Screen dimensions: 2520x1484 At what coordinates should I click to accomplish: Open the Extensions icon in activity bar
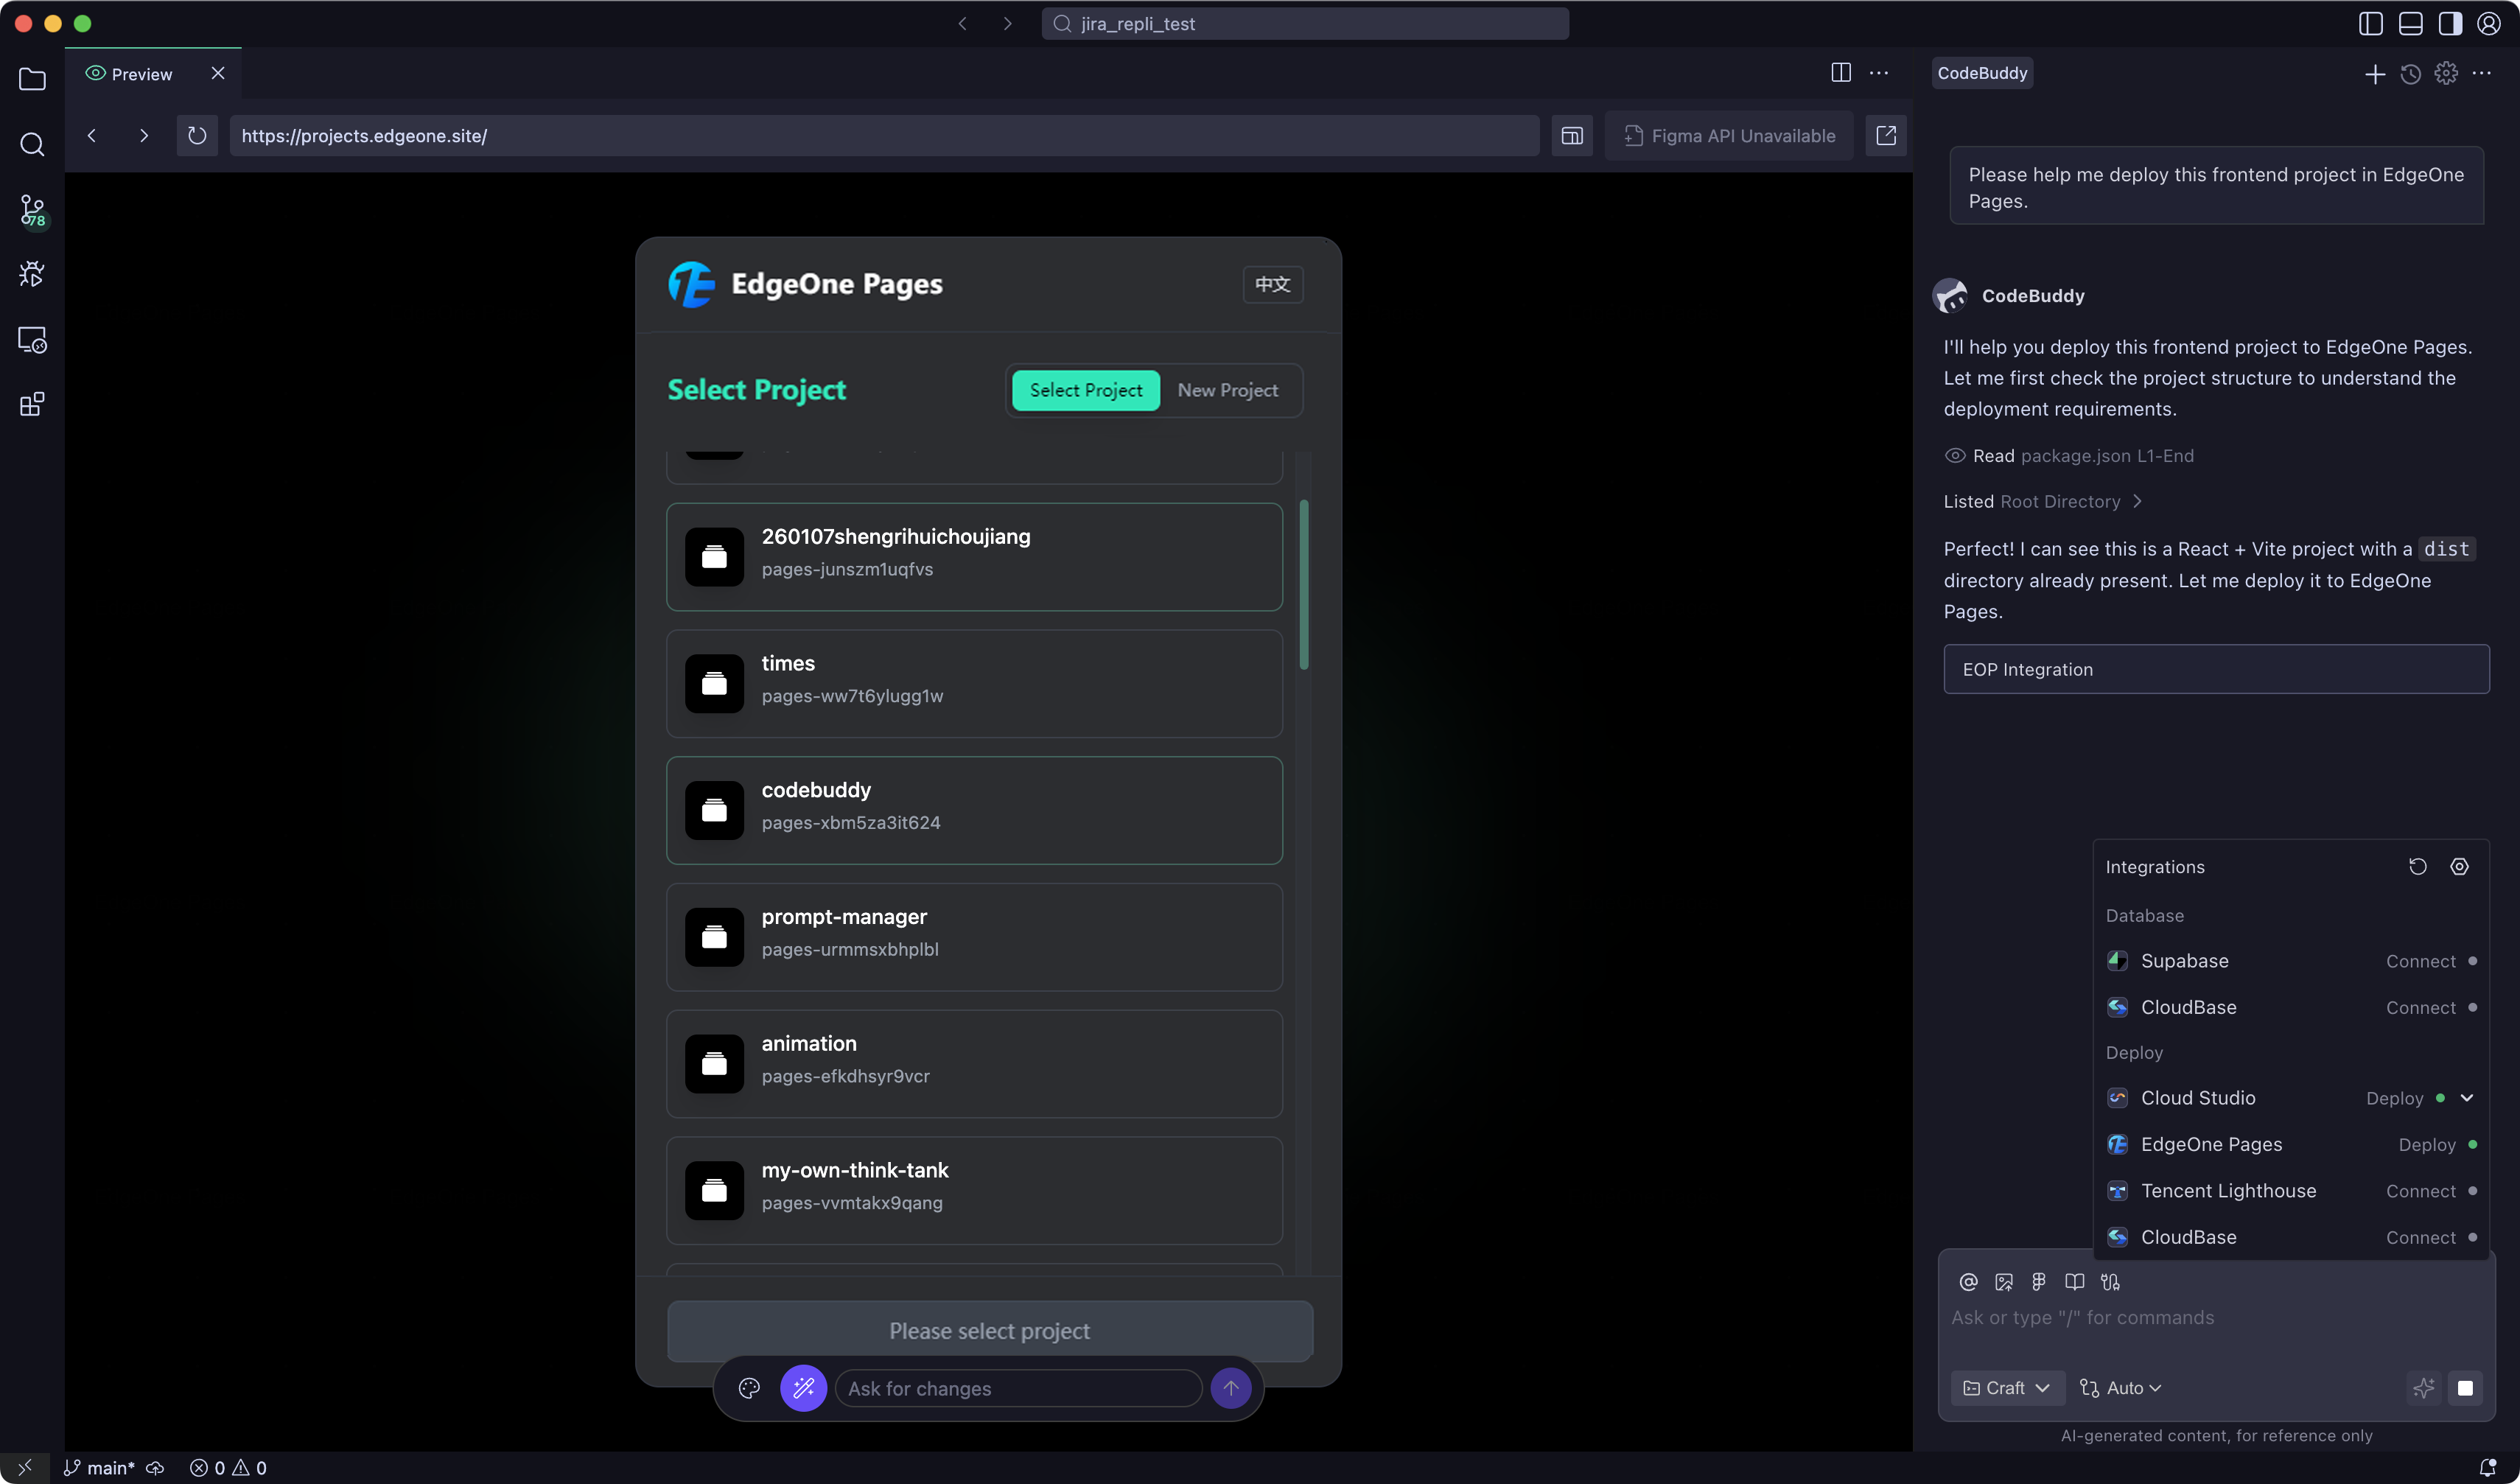click(32, 405)
